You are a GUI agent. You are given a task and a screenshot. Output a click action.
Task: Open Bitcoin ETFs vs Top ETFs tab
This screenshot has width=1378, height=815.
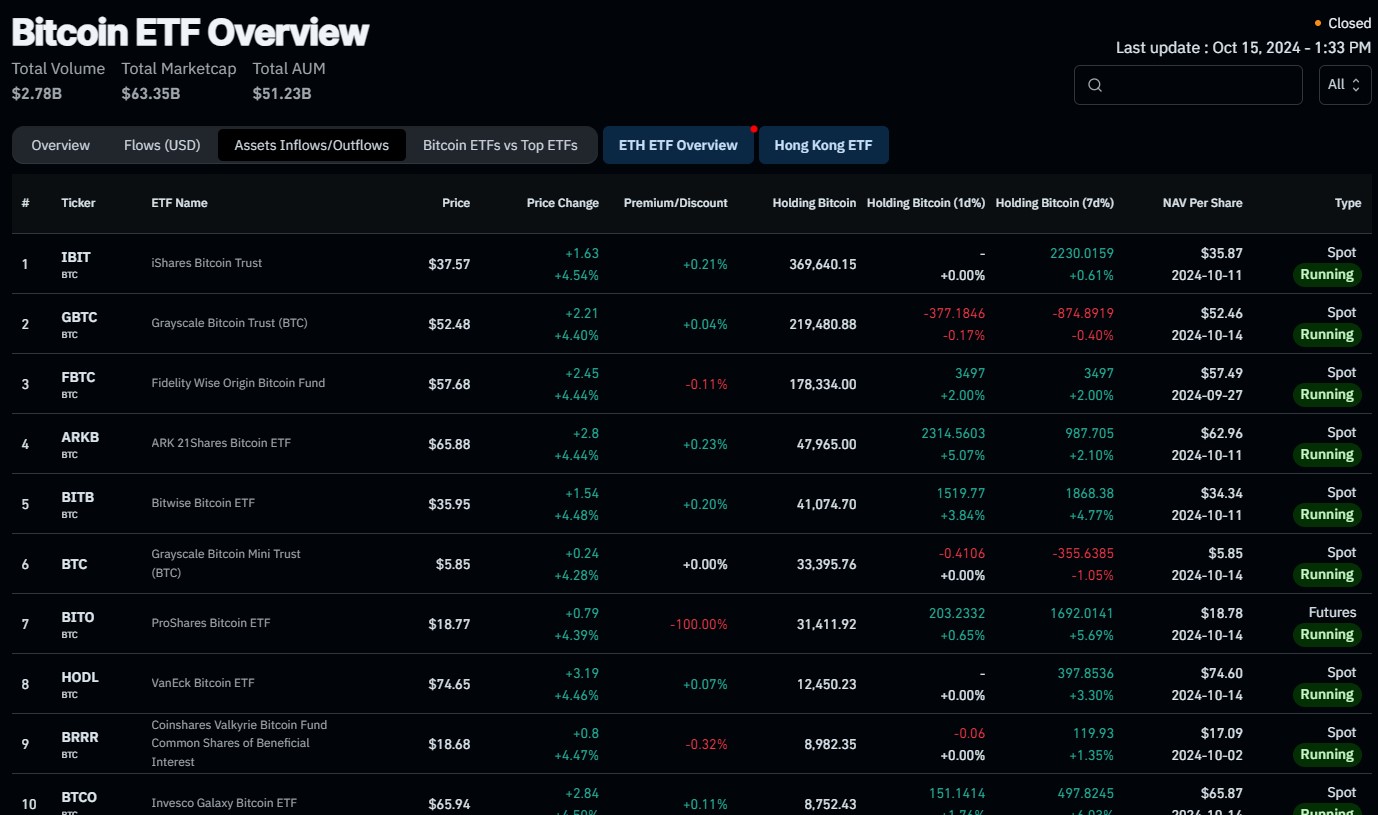tap(500, 145)
